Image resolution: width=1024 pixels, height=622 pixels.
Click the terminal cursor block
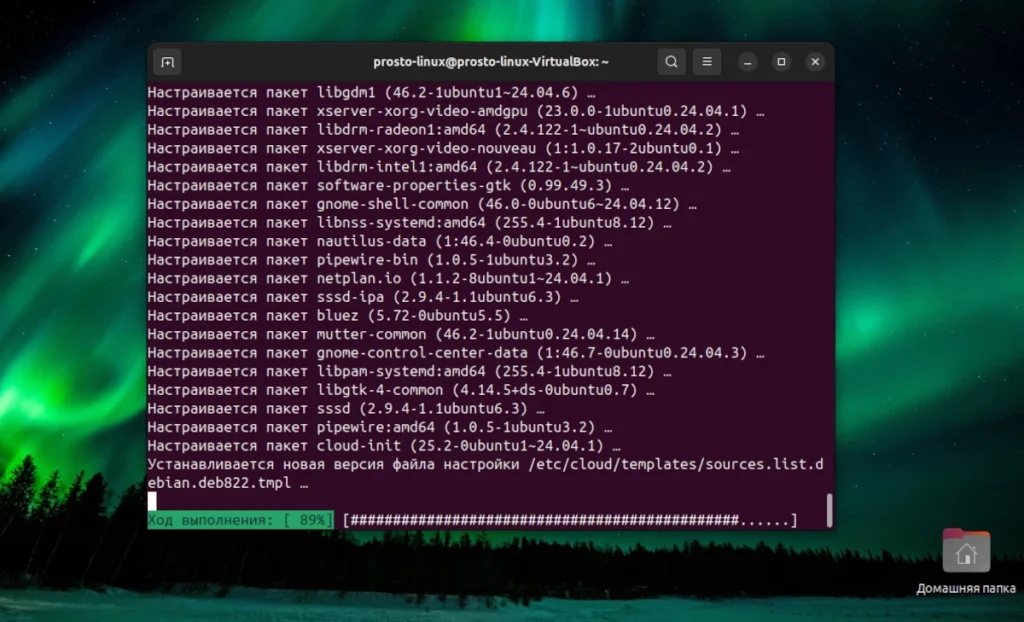pyautogui.click(x=152, y=501)
